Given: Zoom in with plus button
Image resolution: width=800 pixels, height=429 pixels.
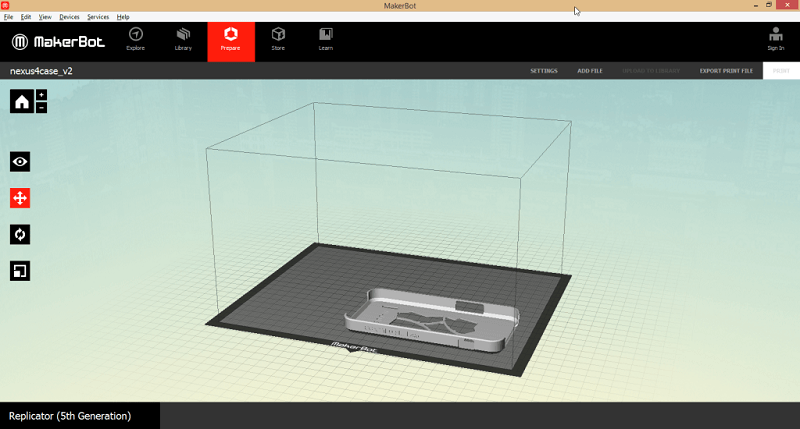Looking at the screenshot, I should tap(41, 95).
